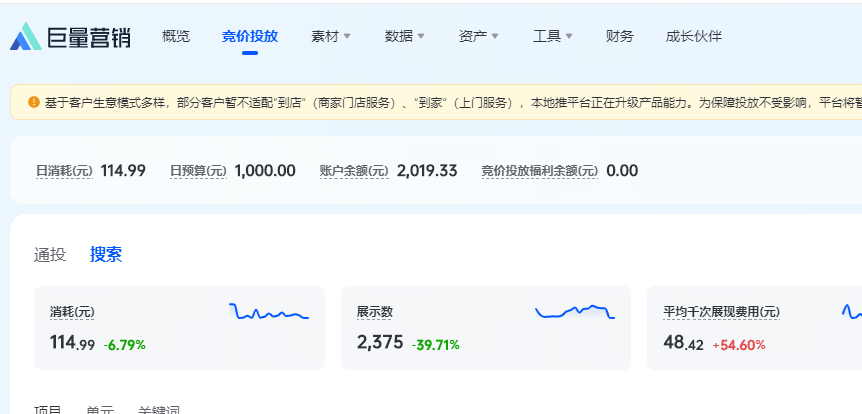Expand the 素材 dropdown menu
The image size is (862, 414).
coord(331,36)
